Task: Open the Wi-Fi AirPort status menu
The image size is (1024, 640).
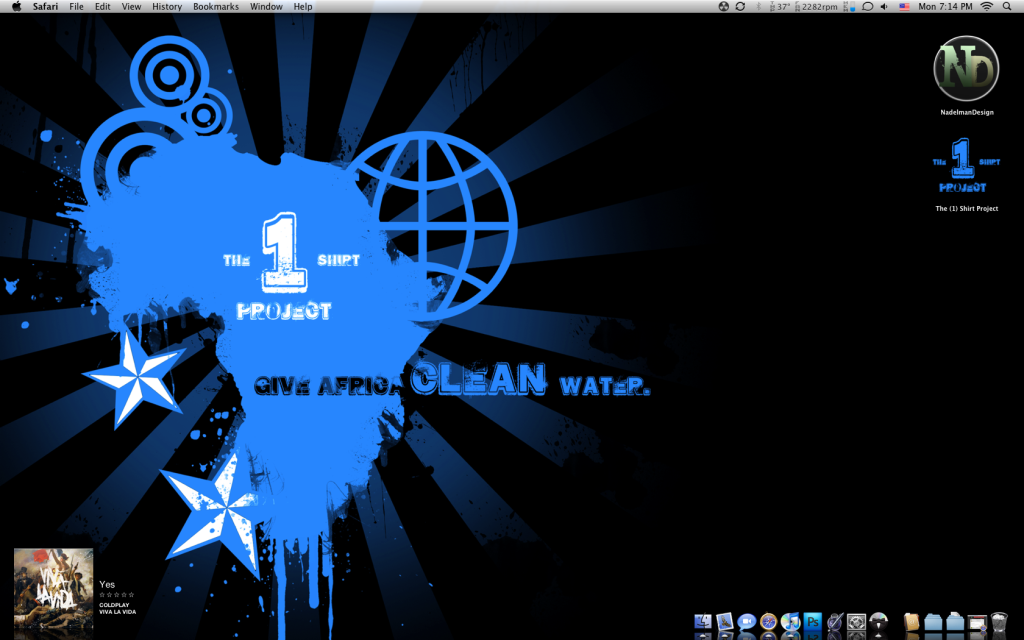Action: pyautogui.click(x=987, y=7)
